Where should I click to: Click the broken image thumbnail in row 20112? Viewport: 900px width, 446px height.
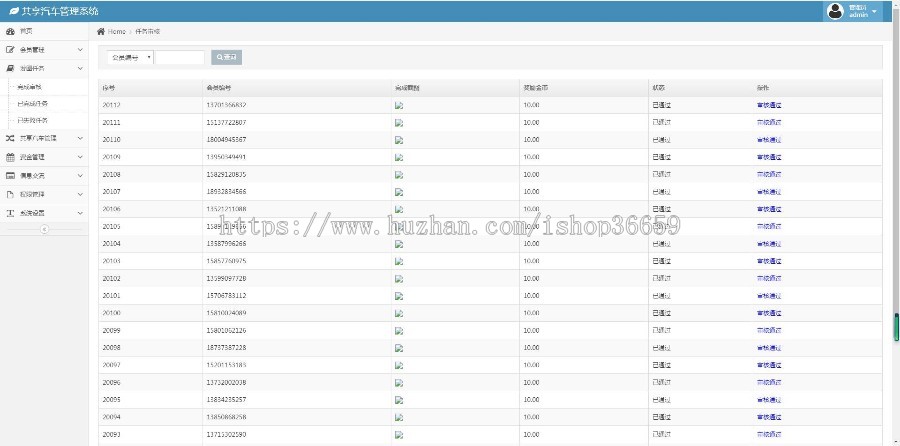399,106
